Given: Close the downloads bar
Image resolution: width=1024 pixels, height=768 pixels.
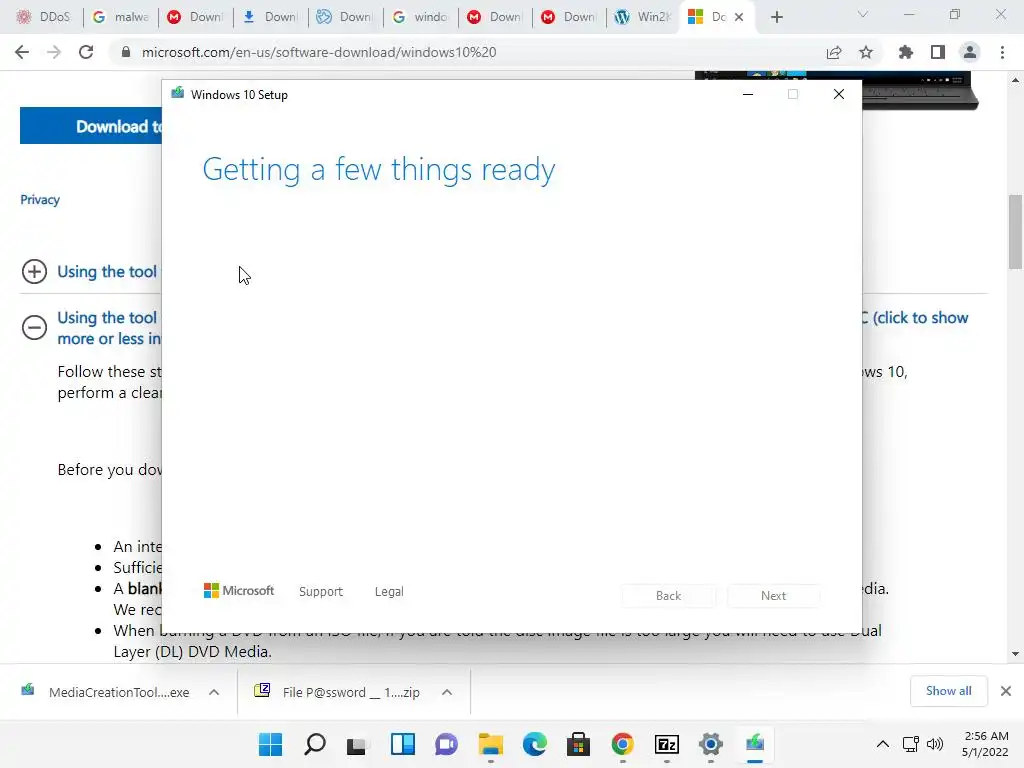Looking at the screenshot, I should click(1006, 691).
